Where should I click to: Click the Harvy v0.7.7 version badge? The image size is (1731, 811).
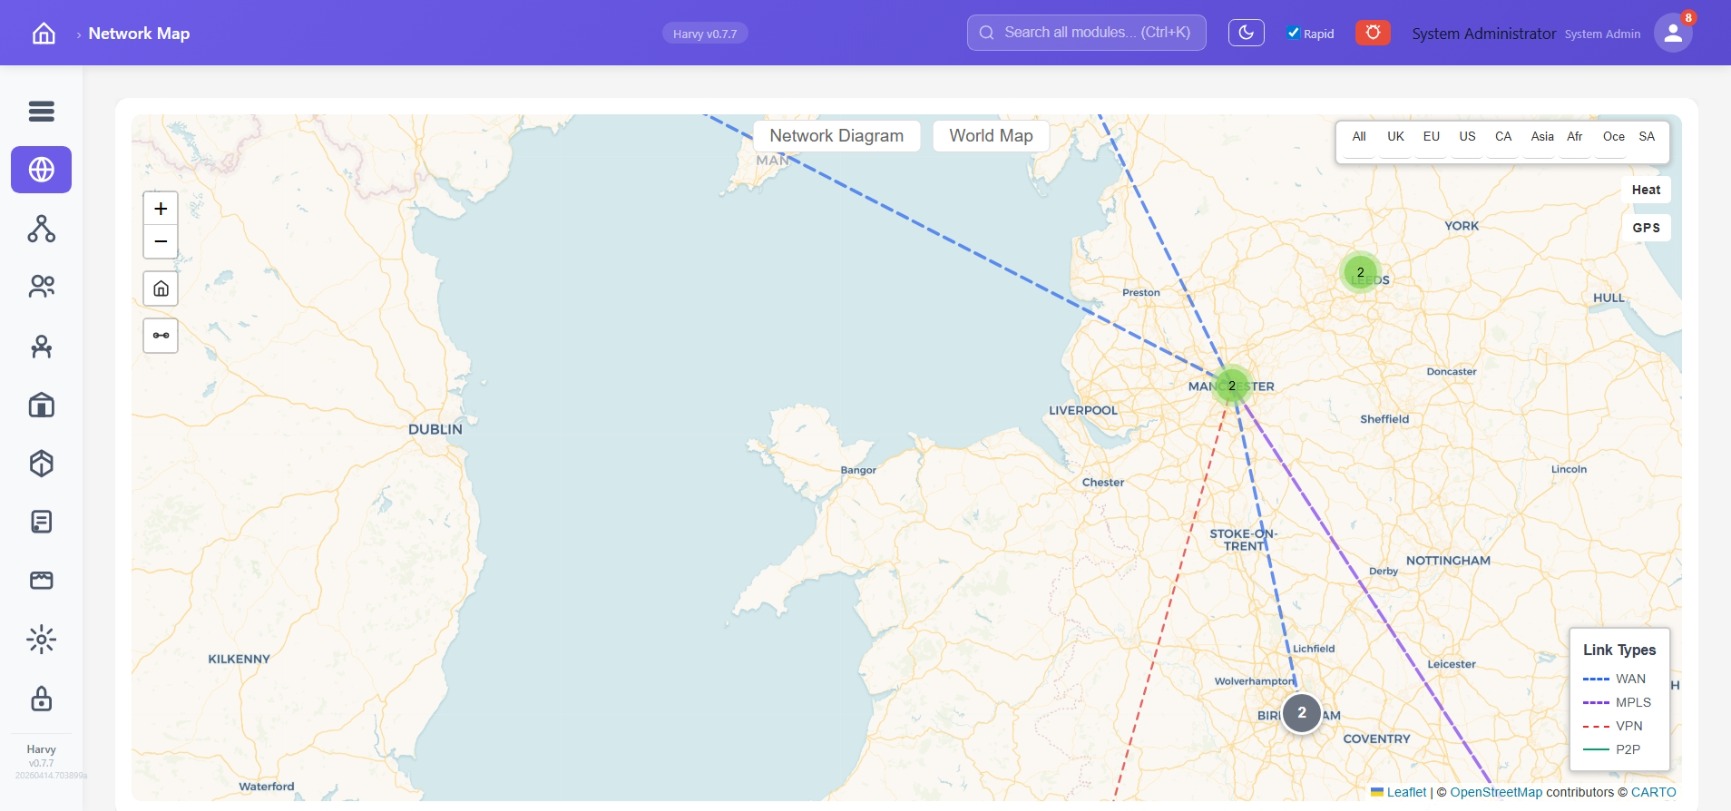705,34
